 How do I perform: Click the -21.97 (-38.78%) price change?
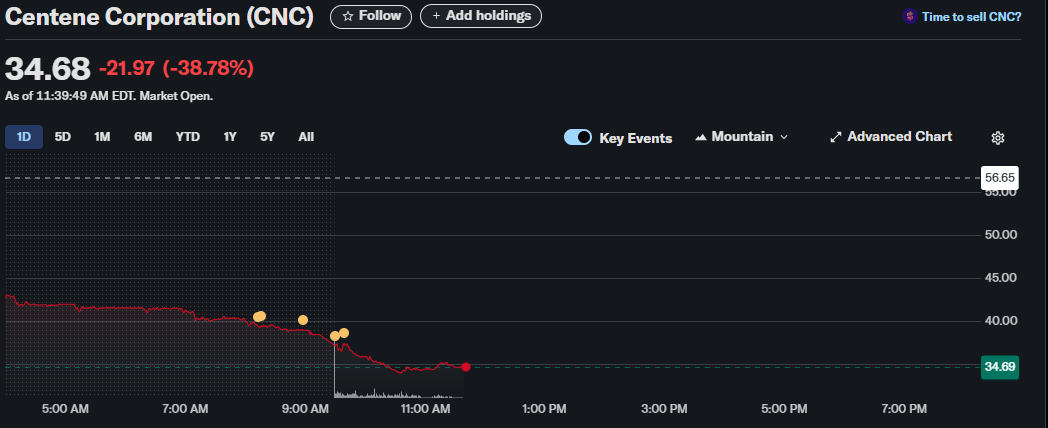coord(176,68)
